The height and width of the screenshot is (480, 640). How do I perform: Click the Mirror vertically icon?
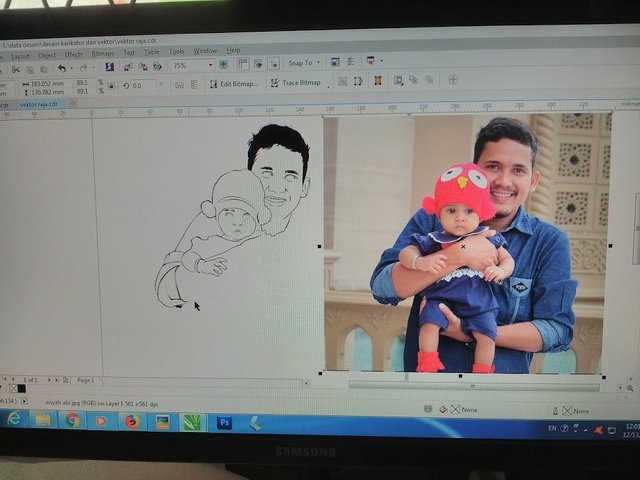click(x=194, y=84)
